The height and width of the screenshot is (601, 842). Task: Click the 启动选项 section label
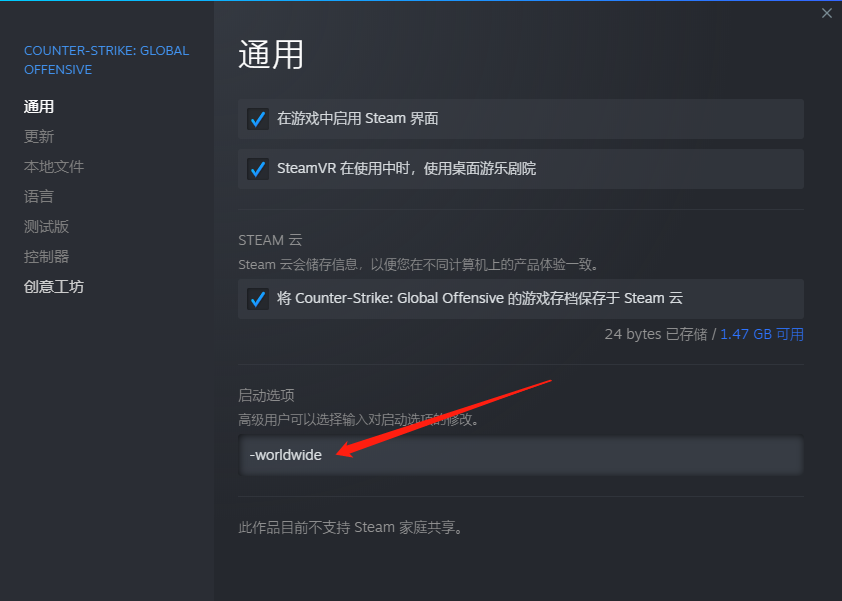pos(266,395)
